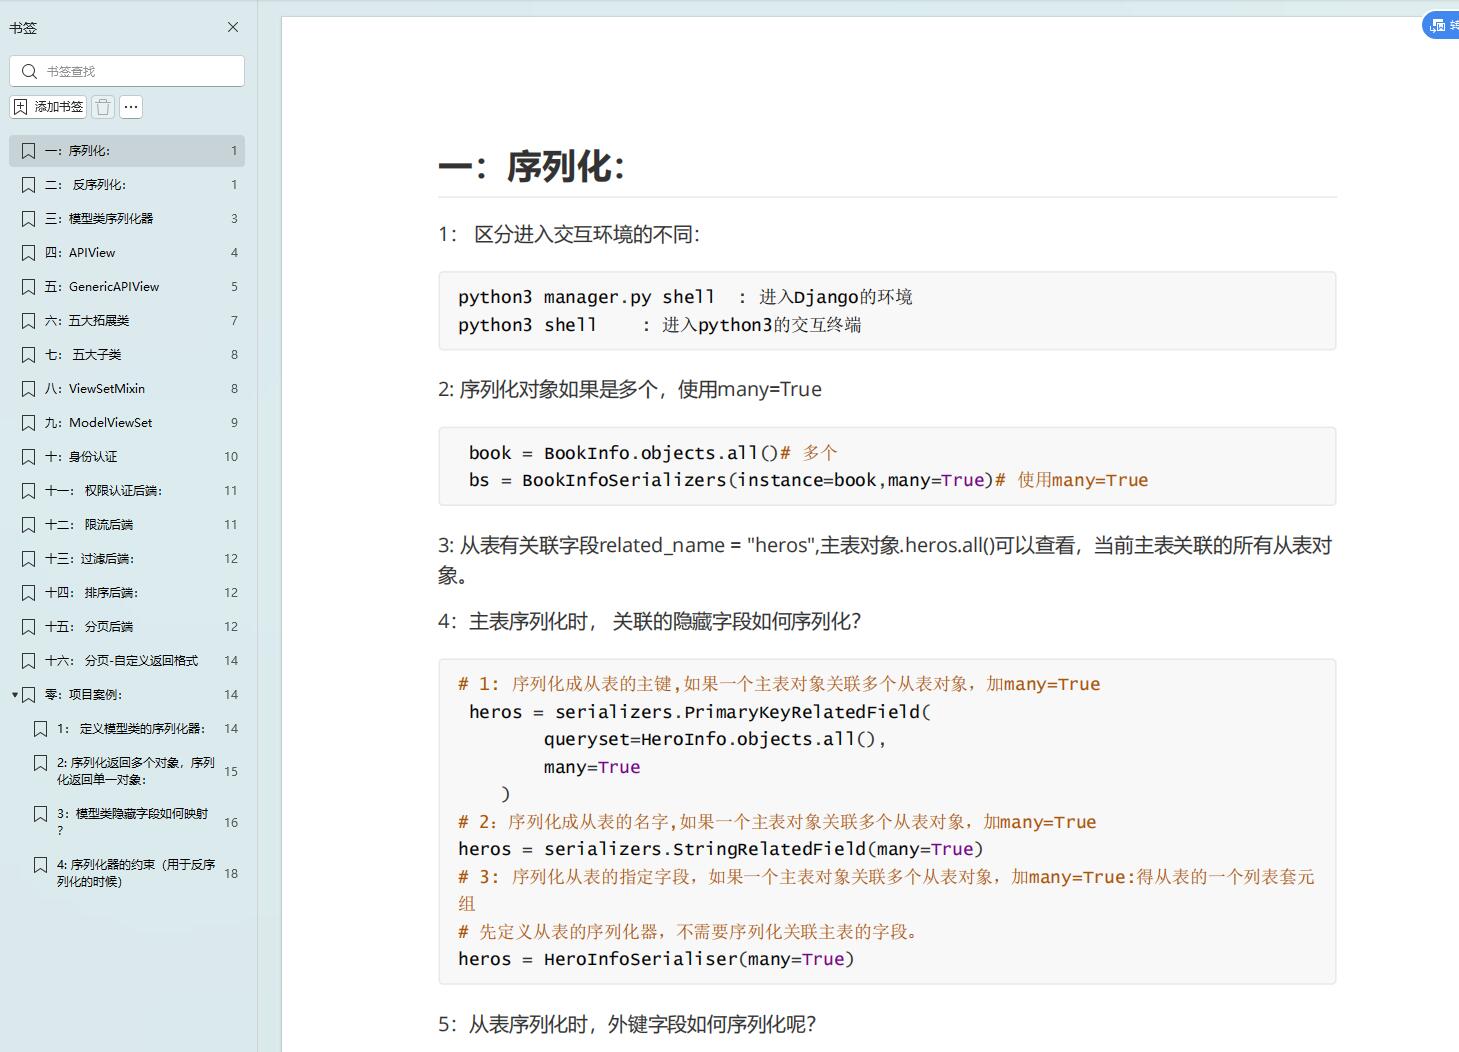
Task: Click the bookmark icon beside 九: ModelViewSet
Action: click(x=29, y=422)
